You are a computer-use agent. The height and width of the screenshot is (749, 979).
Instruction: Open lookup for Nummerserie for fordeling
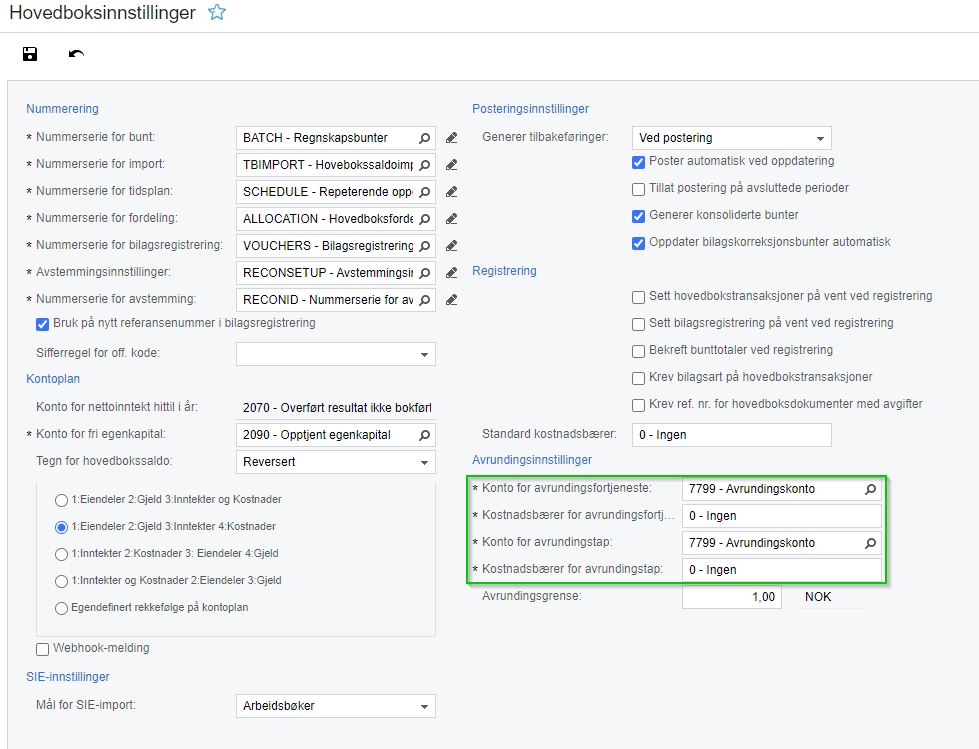tap(425, 219)
